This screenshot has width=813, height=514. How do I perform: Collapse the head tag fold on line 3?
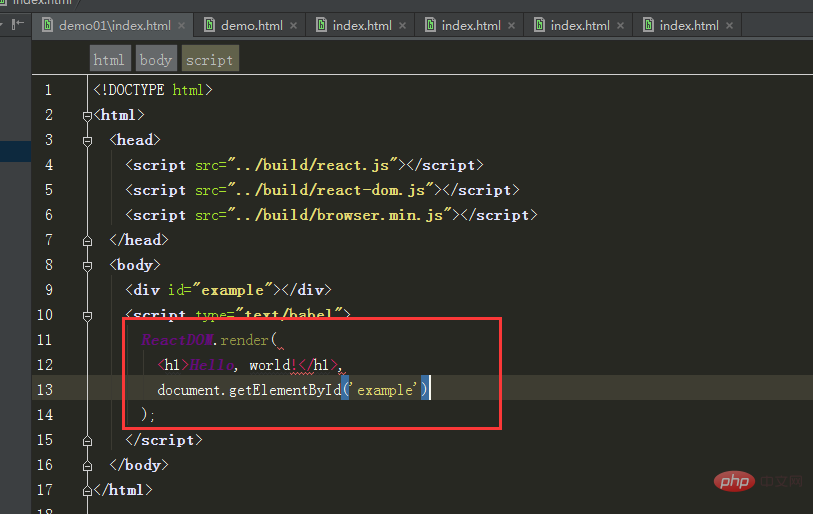pos(87,141)
